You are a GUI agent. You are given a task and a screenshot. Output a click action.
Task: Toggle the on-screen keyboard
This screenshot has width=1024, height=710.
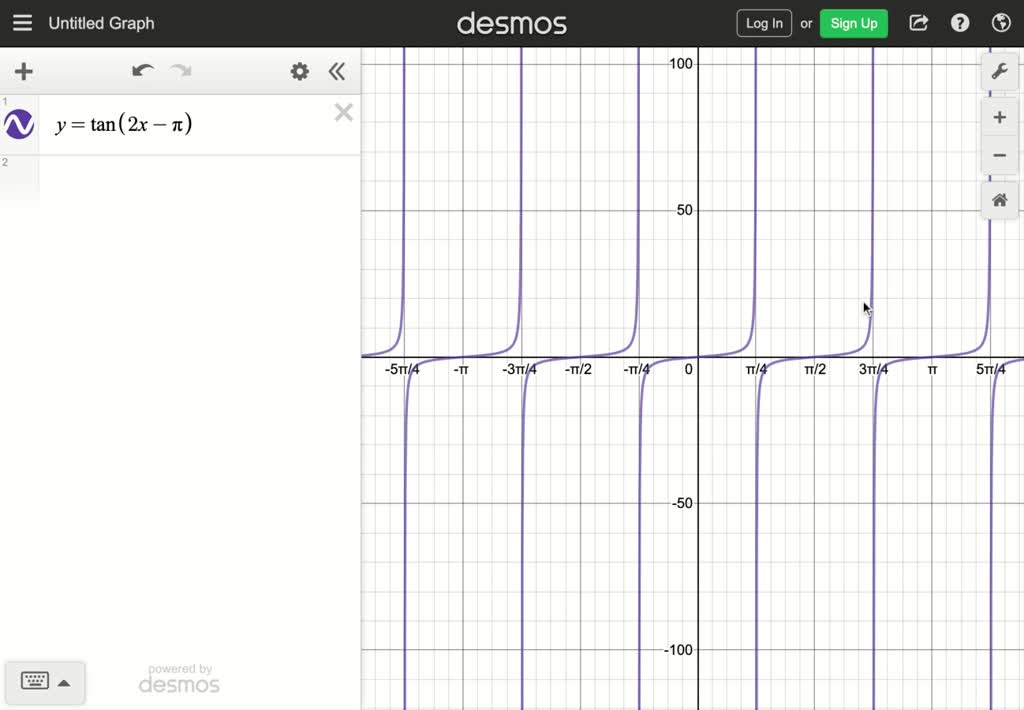click(36, 682)
